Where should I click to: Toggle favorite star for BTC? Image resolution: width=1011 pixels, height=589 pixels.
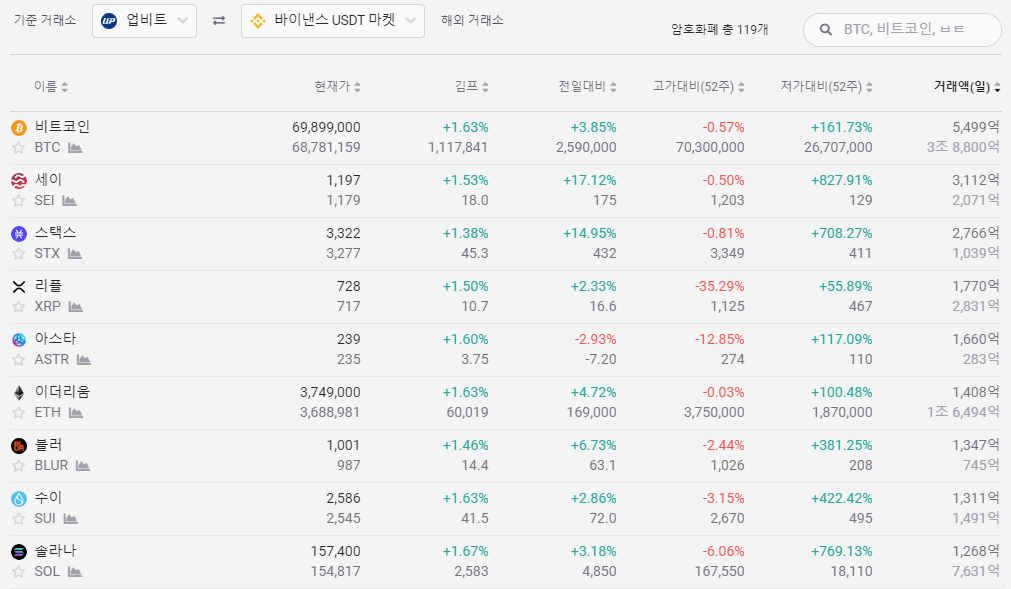click(19, 148)
